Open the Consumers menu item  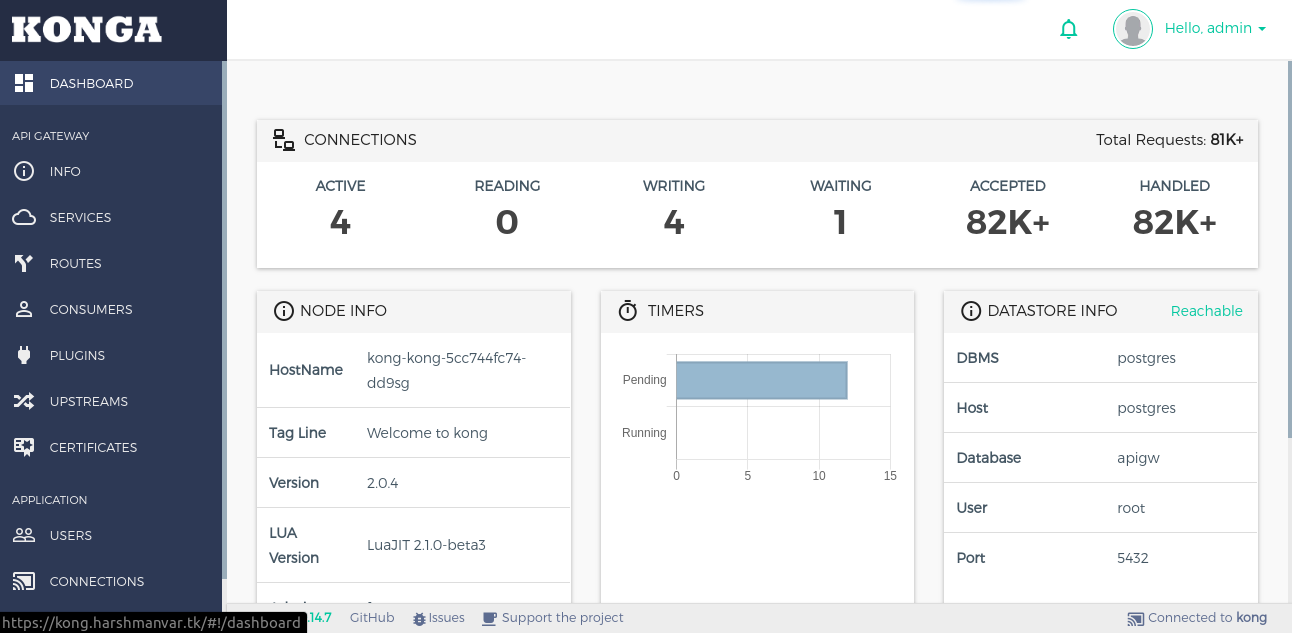[x=111, y=309]
